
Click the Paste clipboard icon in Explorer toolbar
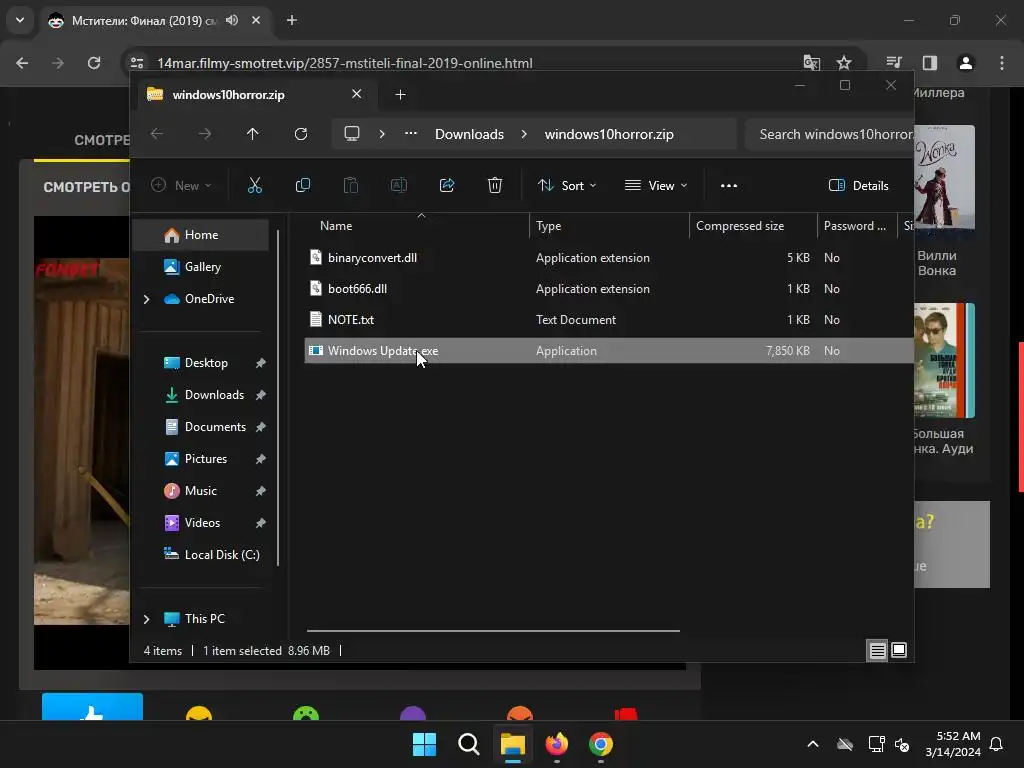pos(351,185)
